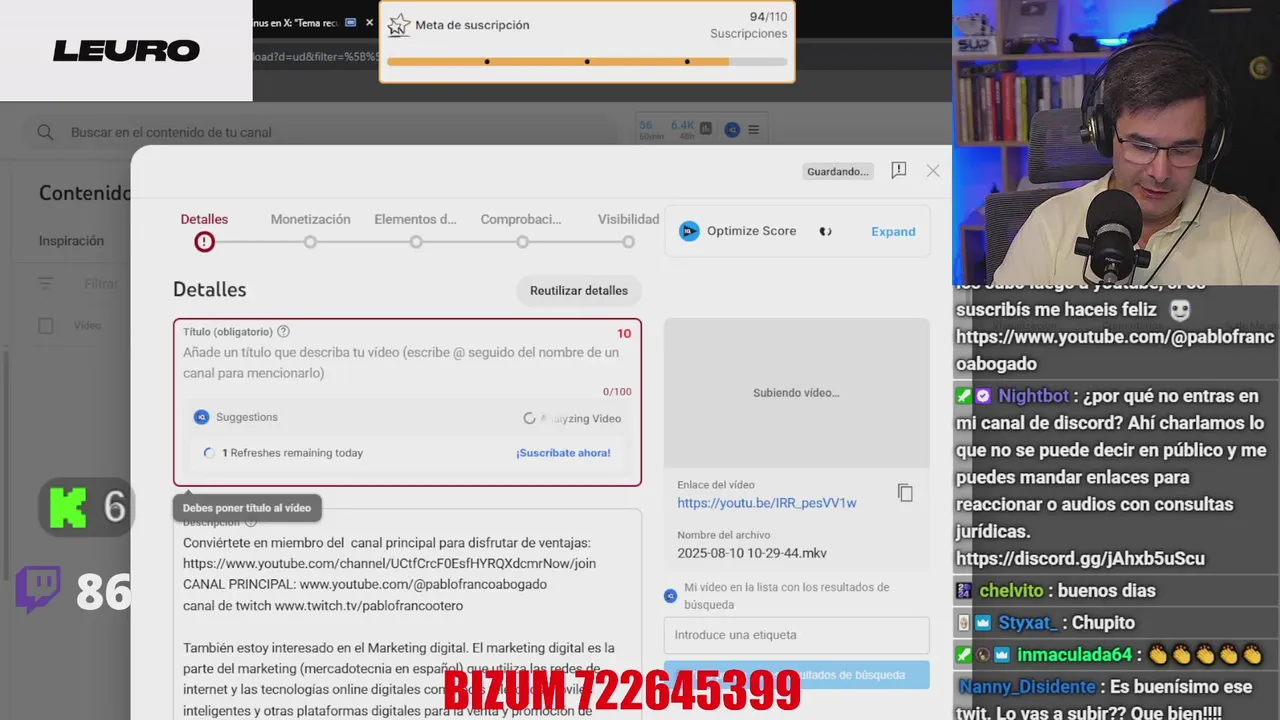This screenshot has height=720, width=1280.
Task: Close the browser tab with X
Action: pyautogui.click(x=369, y=22)
